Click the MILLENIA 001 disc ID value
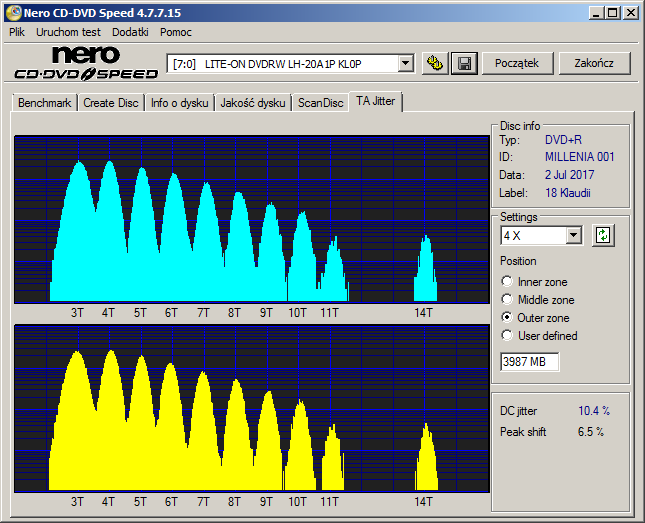645x523 pixels. pos(580,157)
